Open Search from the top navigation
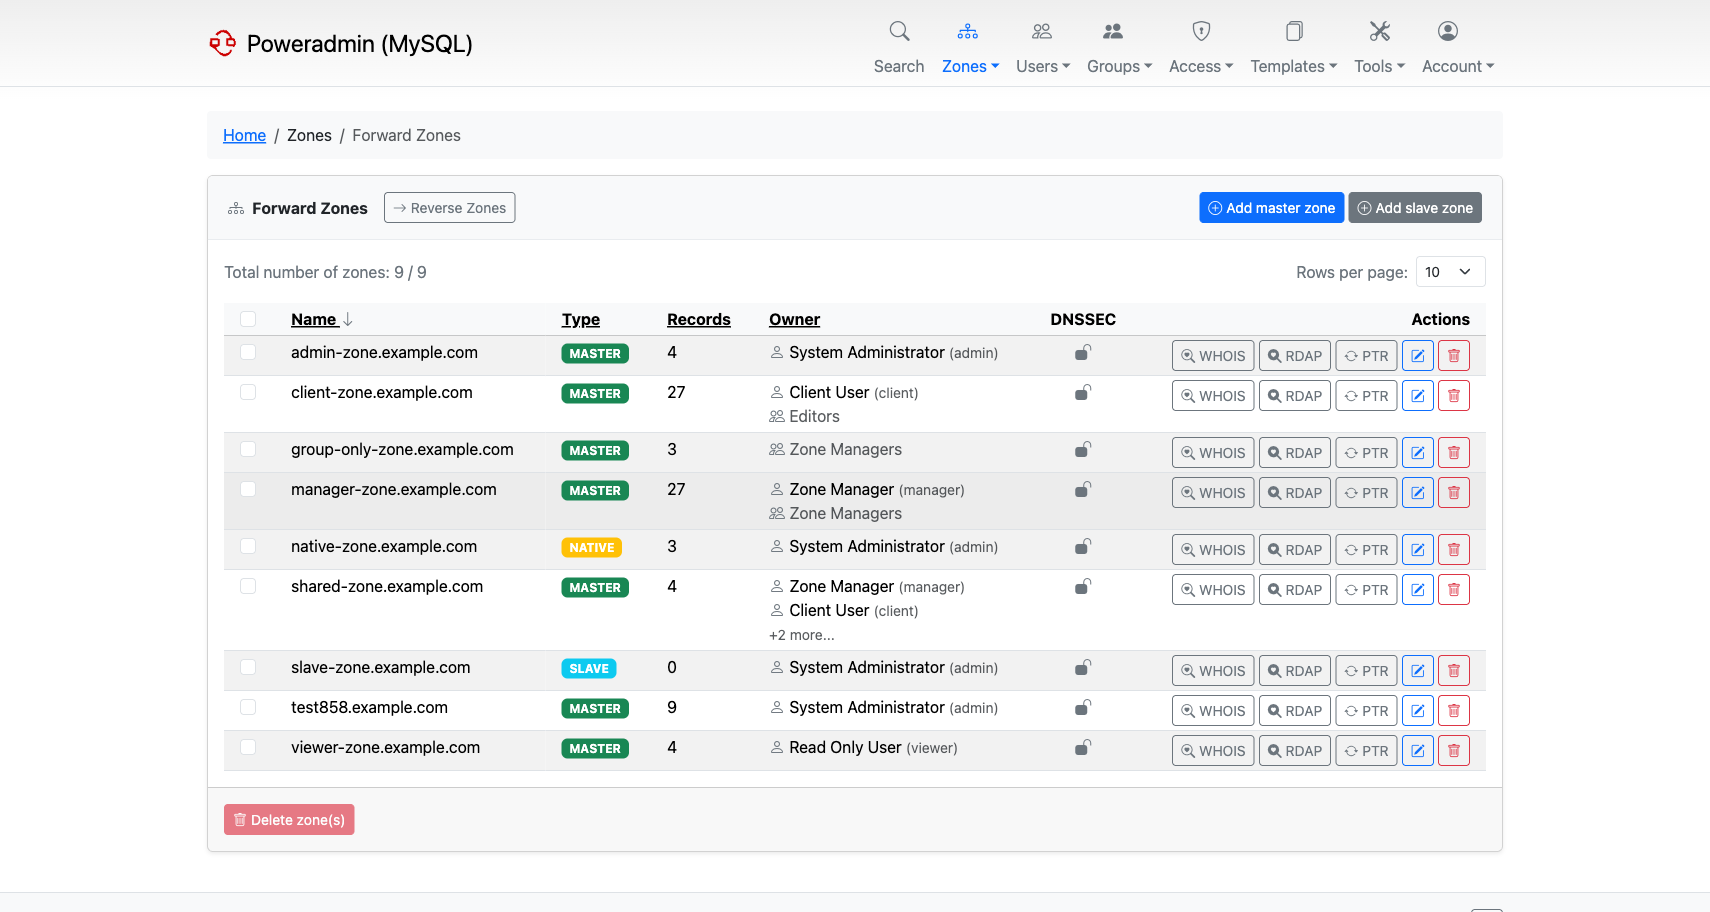The image size is (1710, 912). (898, 47)
